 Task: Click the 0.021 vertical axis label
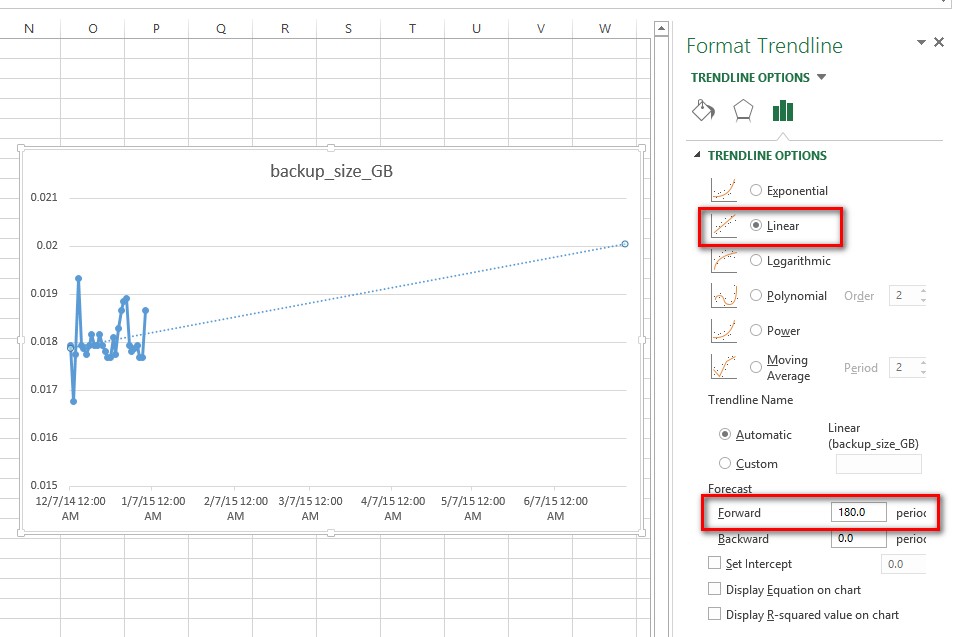point(44,197)
